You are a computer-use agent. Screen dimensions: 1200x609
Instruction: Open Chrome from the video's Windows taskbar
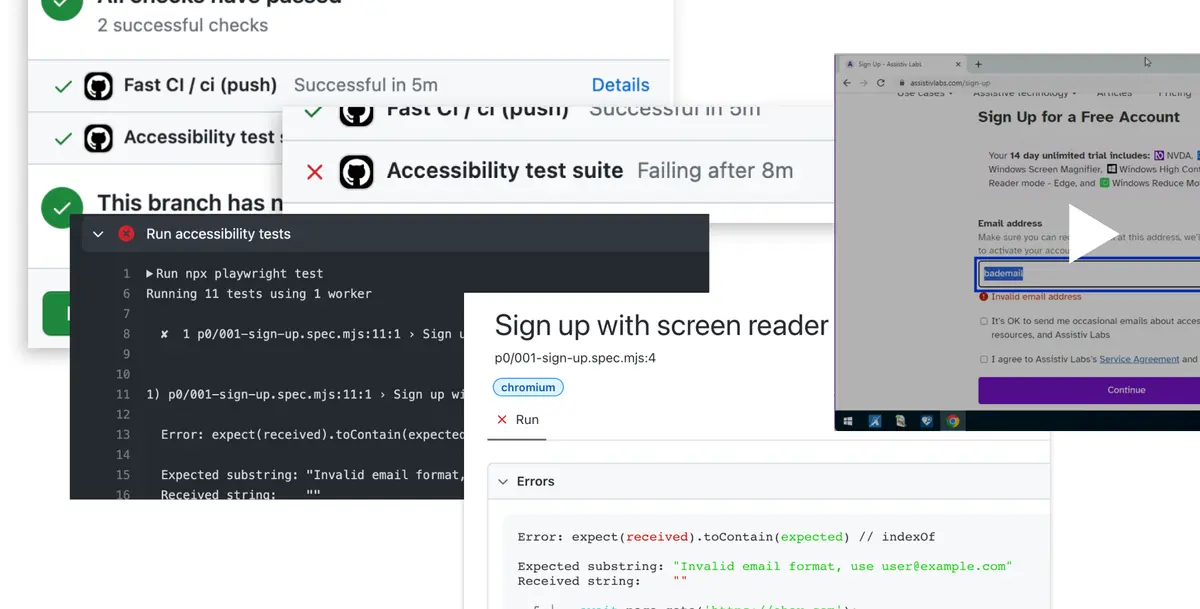(953, 421)
